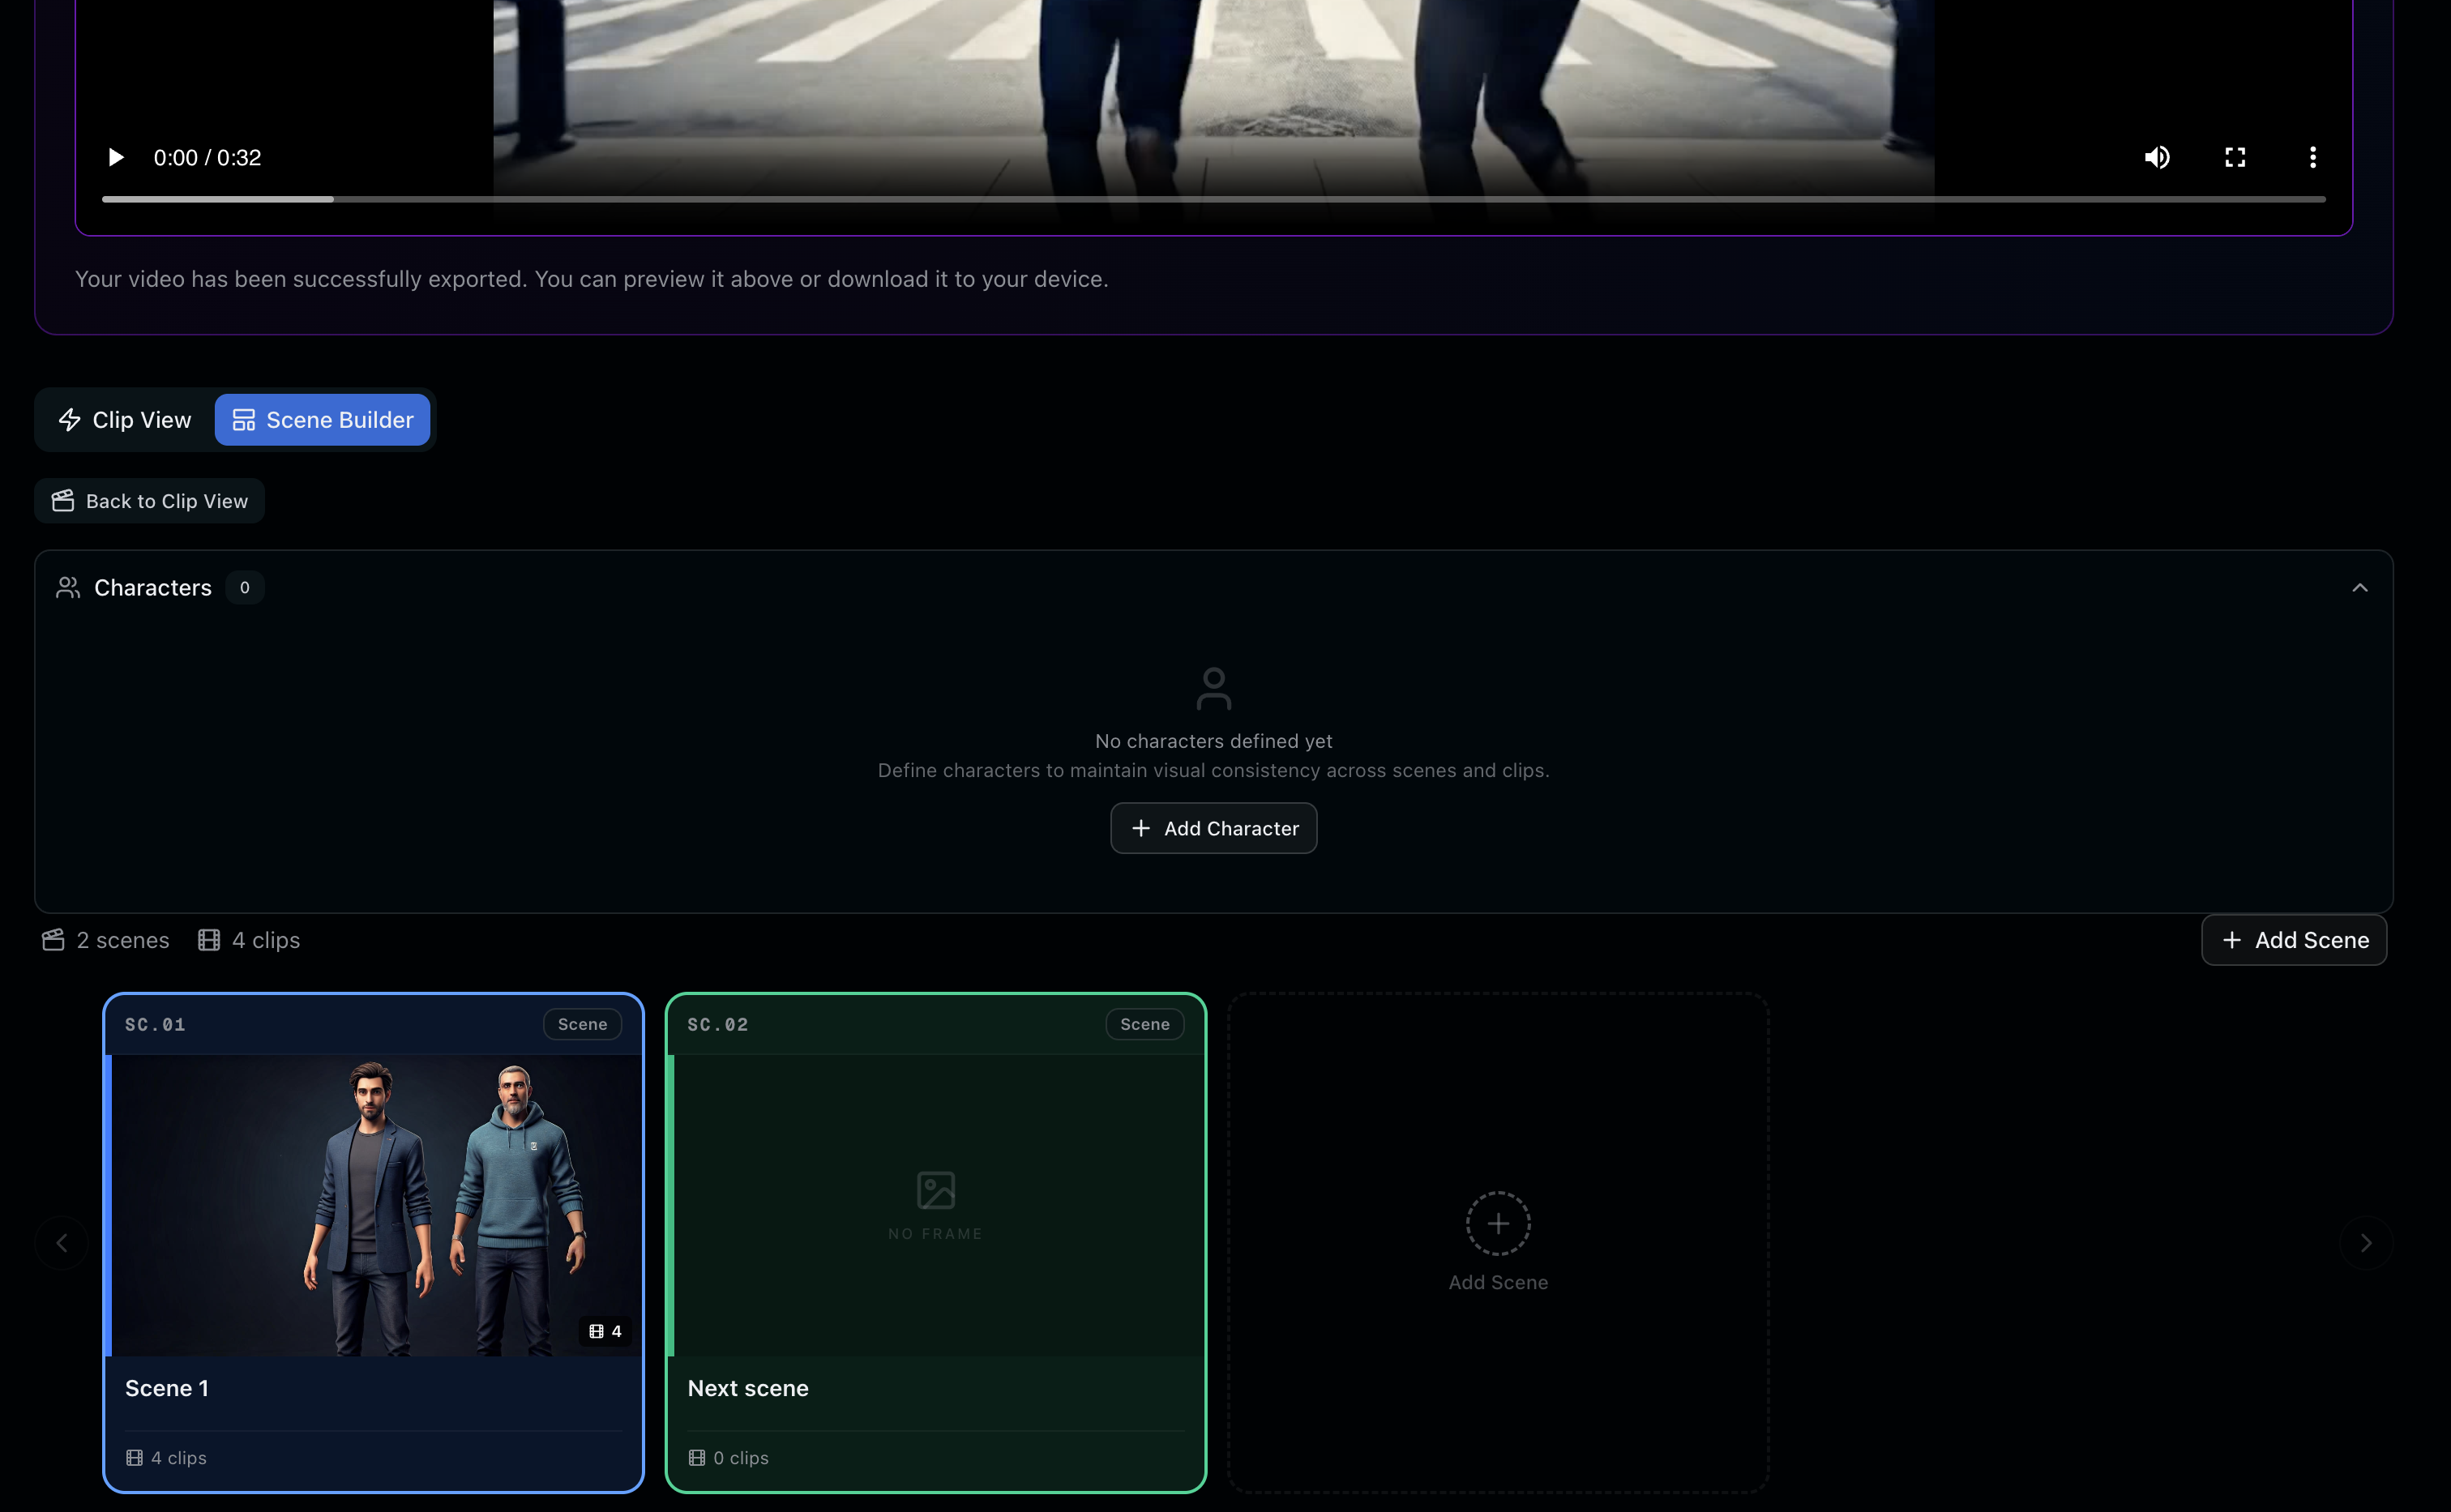This screenshot has width=2451, height=1512.
Task: Click the empty-state person icon
Action: pyautogui.click(x=1213, y=689)
